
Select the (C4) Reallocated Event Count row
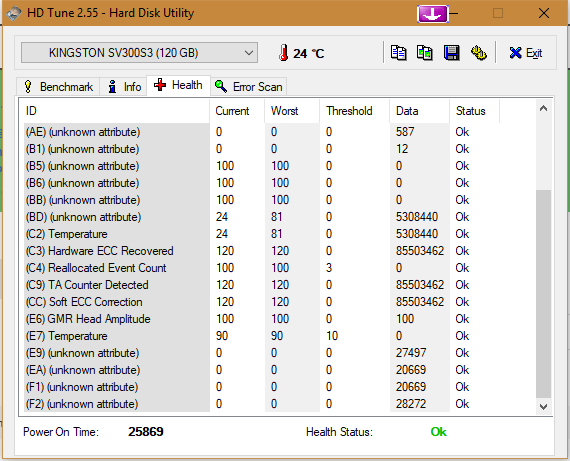tap(262, 268)
